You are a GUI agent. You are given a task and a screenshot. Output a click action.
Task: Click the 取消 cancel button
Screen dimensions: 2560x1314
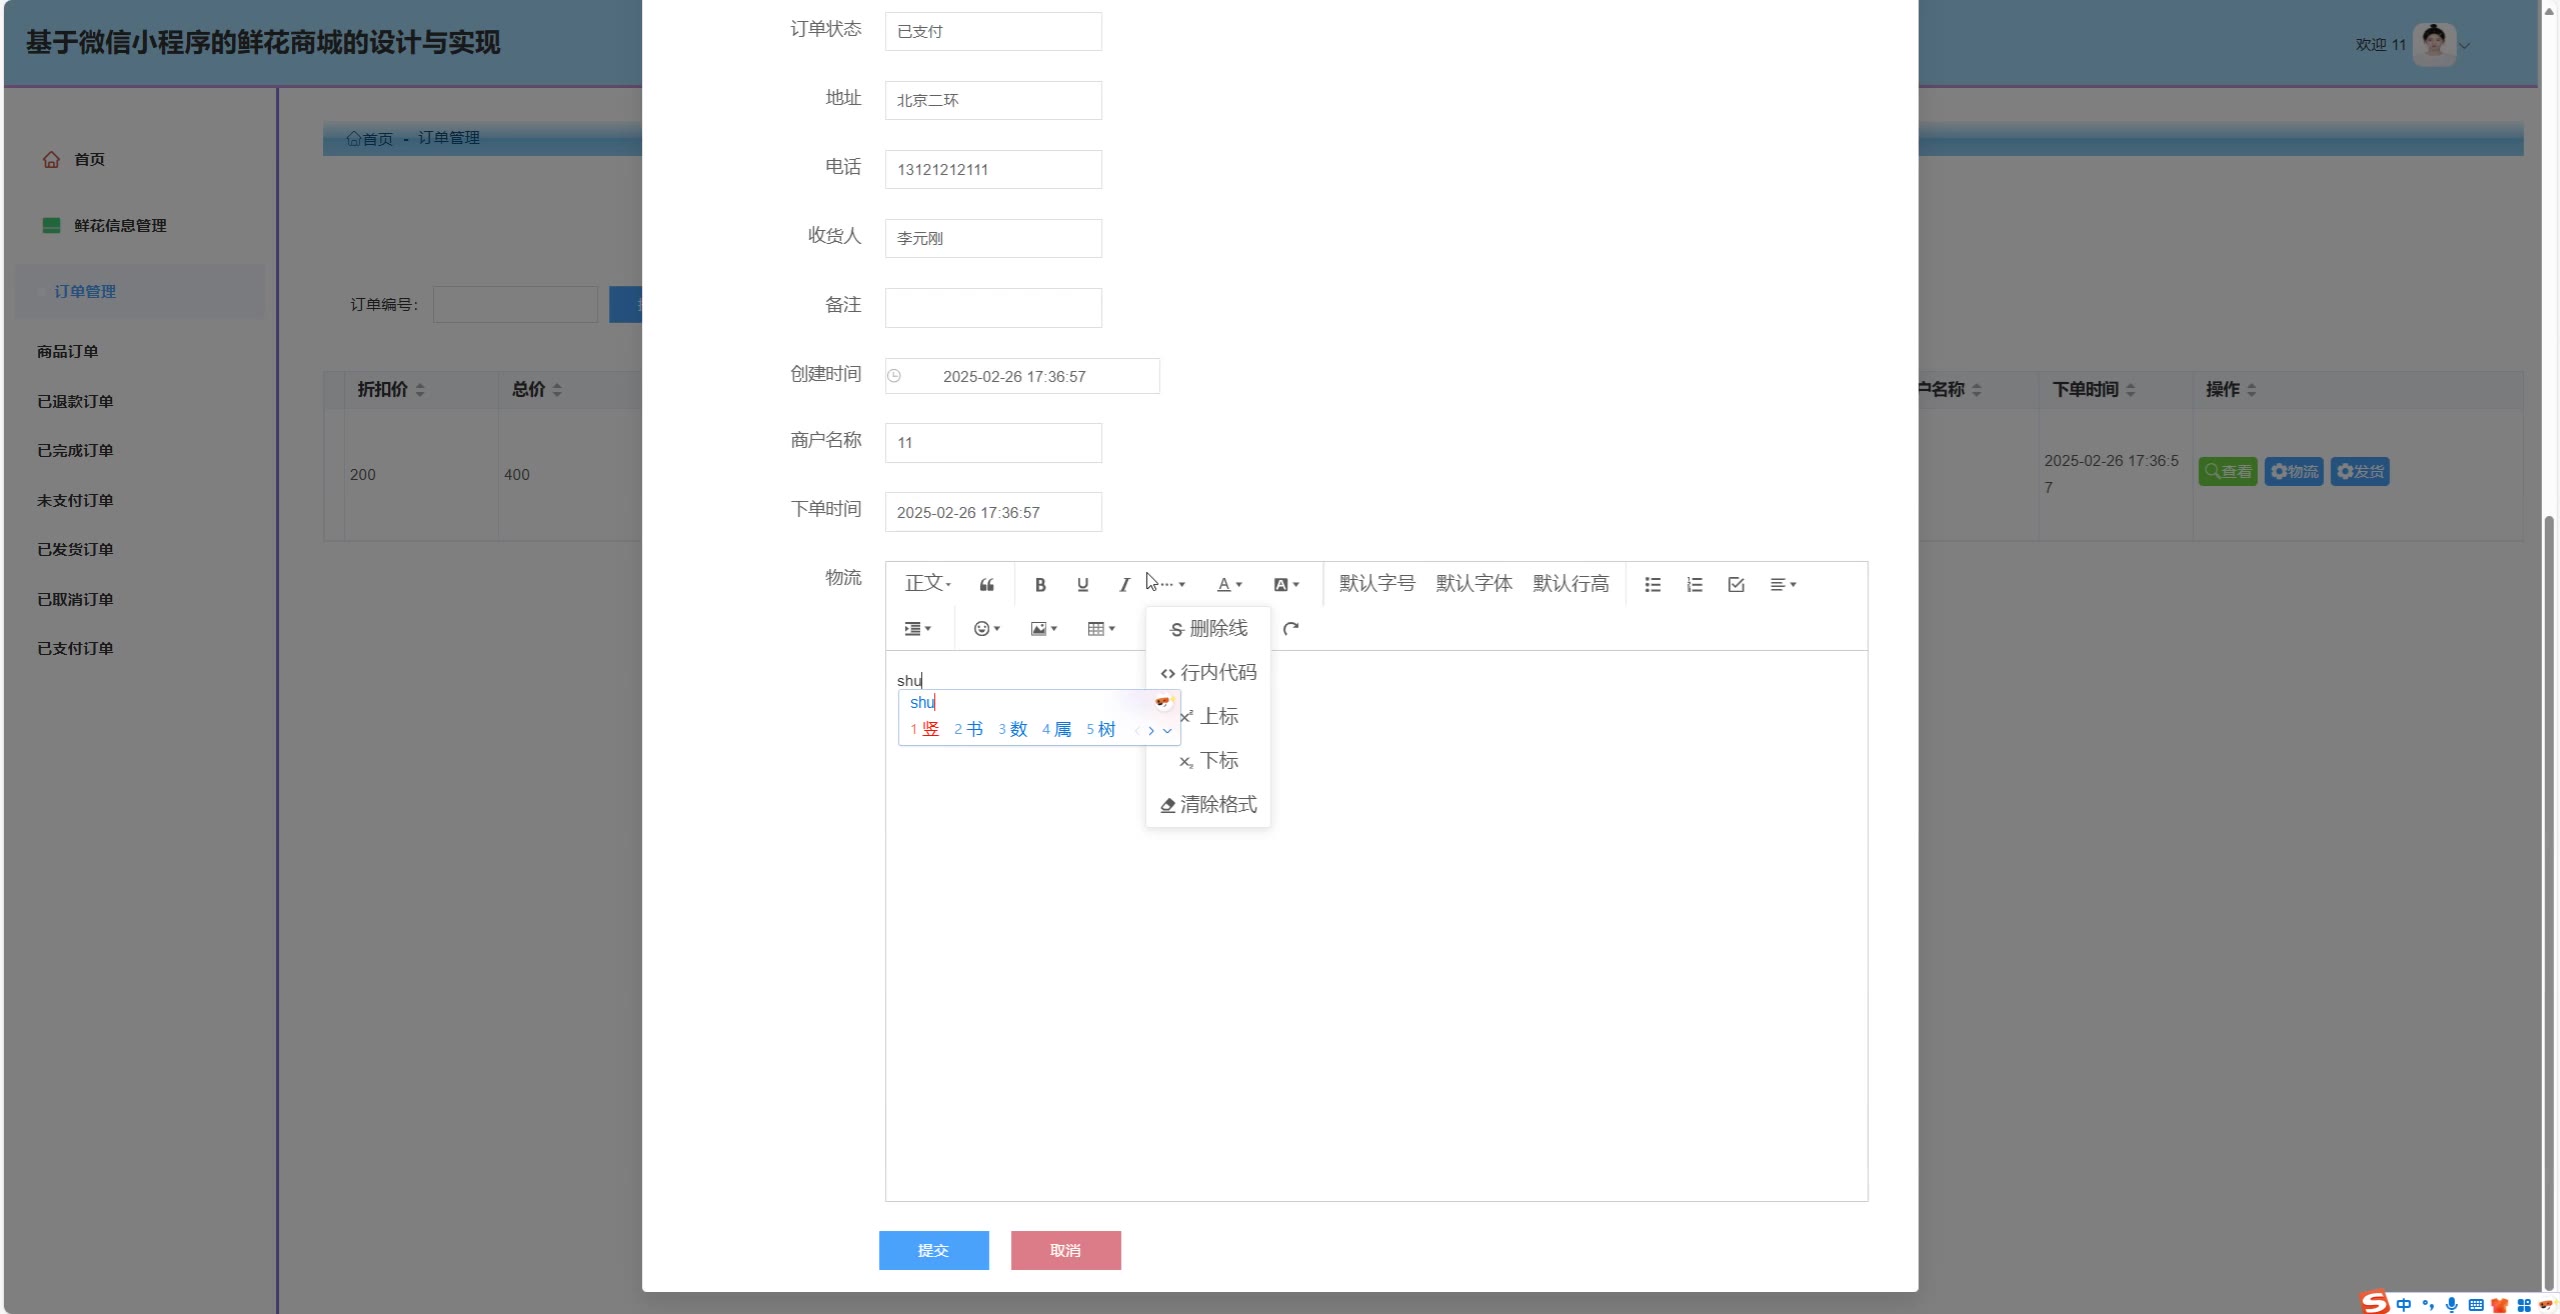1065,1250
